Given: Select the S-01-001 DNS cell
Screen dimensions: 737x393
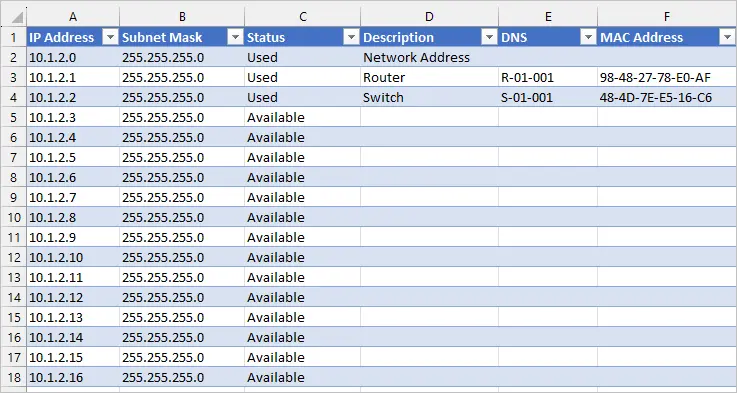Looking at the screenshot, I should pyautogui.click(x=548, y=97).
